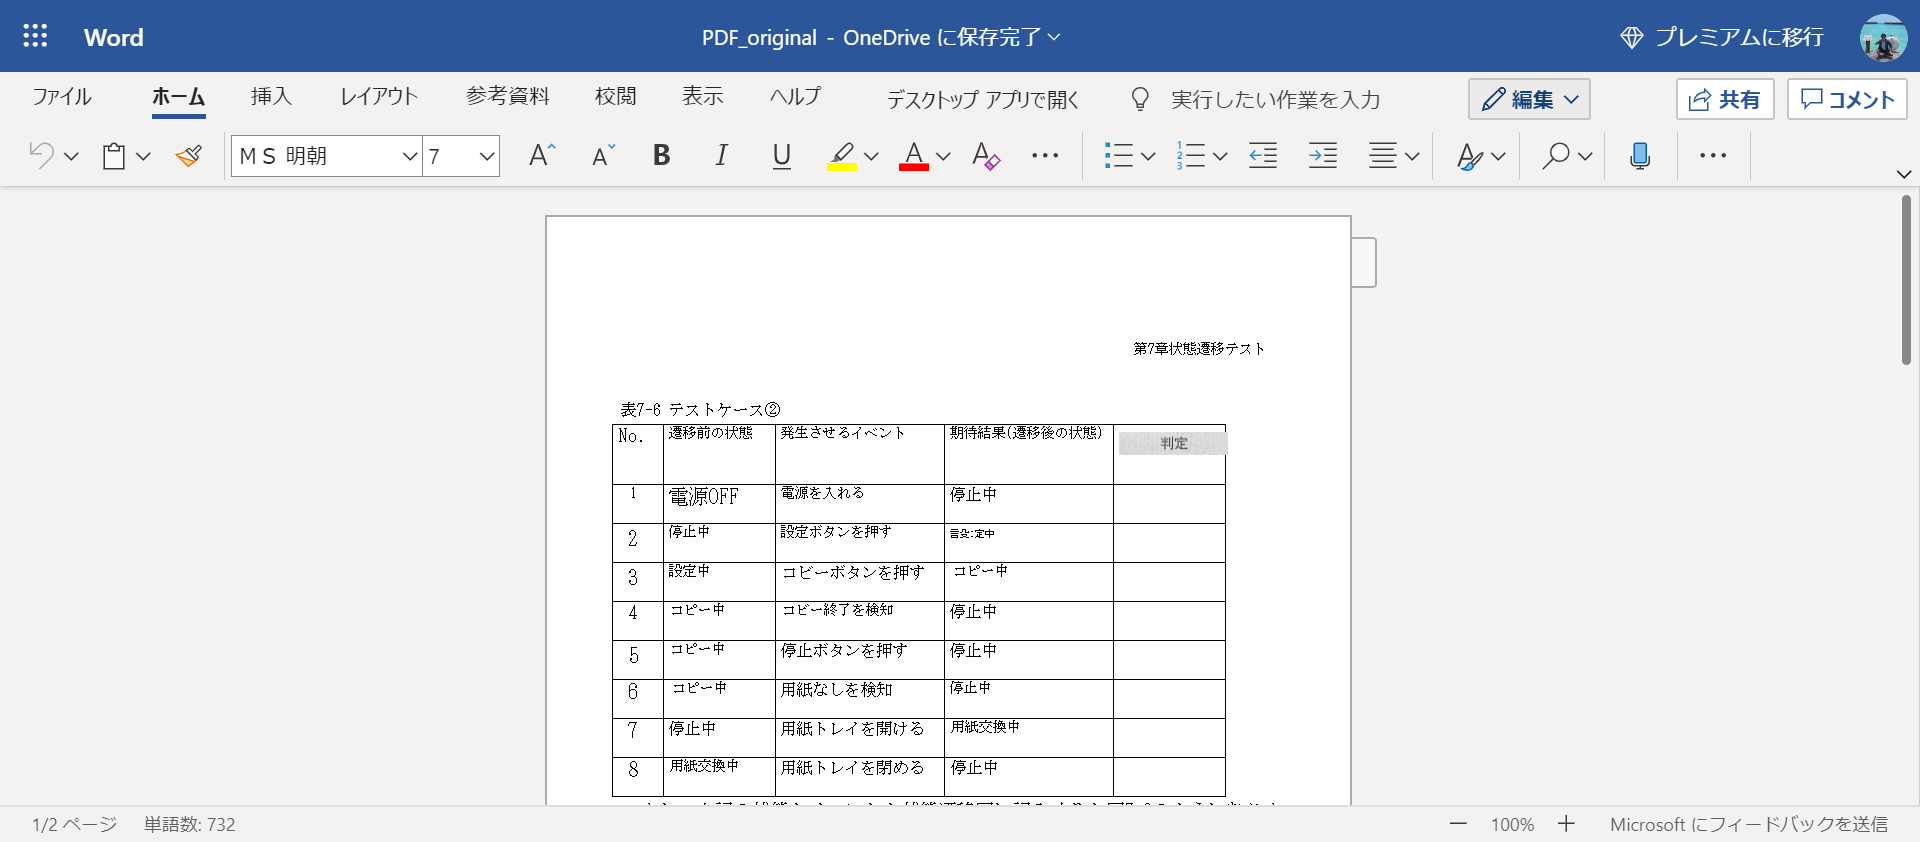Expand the Styles dropdown arrow
1920x842 pixels.
pyautogui.click(x=1498, y=156)
